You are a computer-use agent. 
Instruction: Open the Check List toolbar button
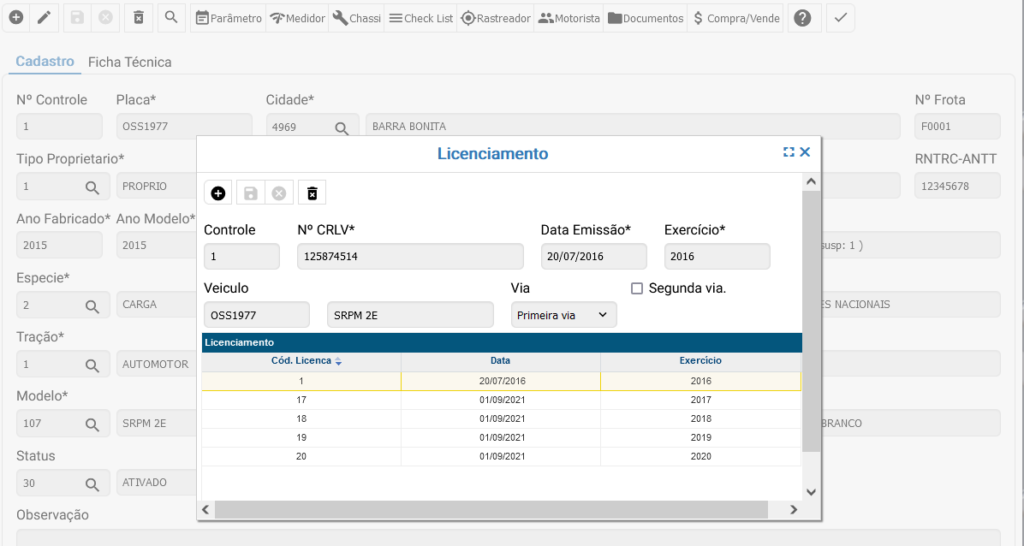tap(420, 18)
